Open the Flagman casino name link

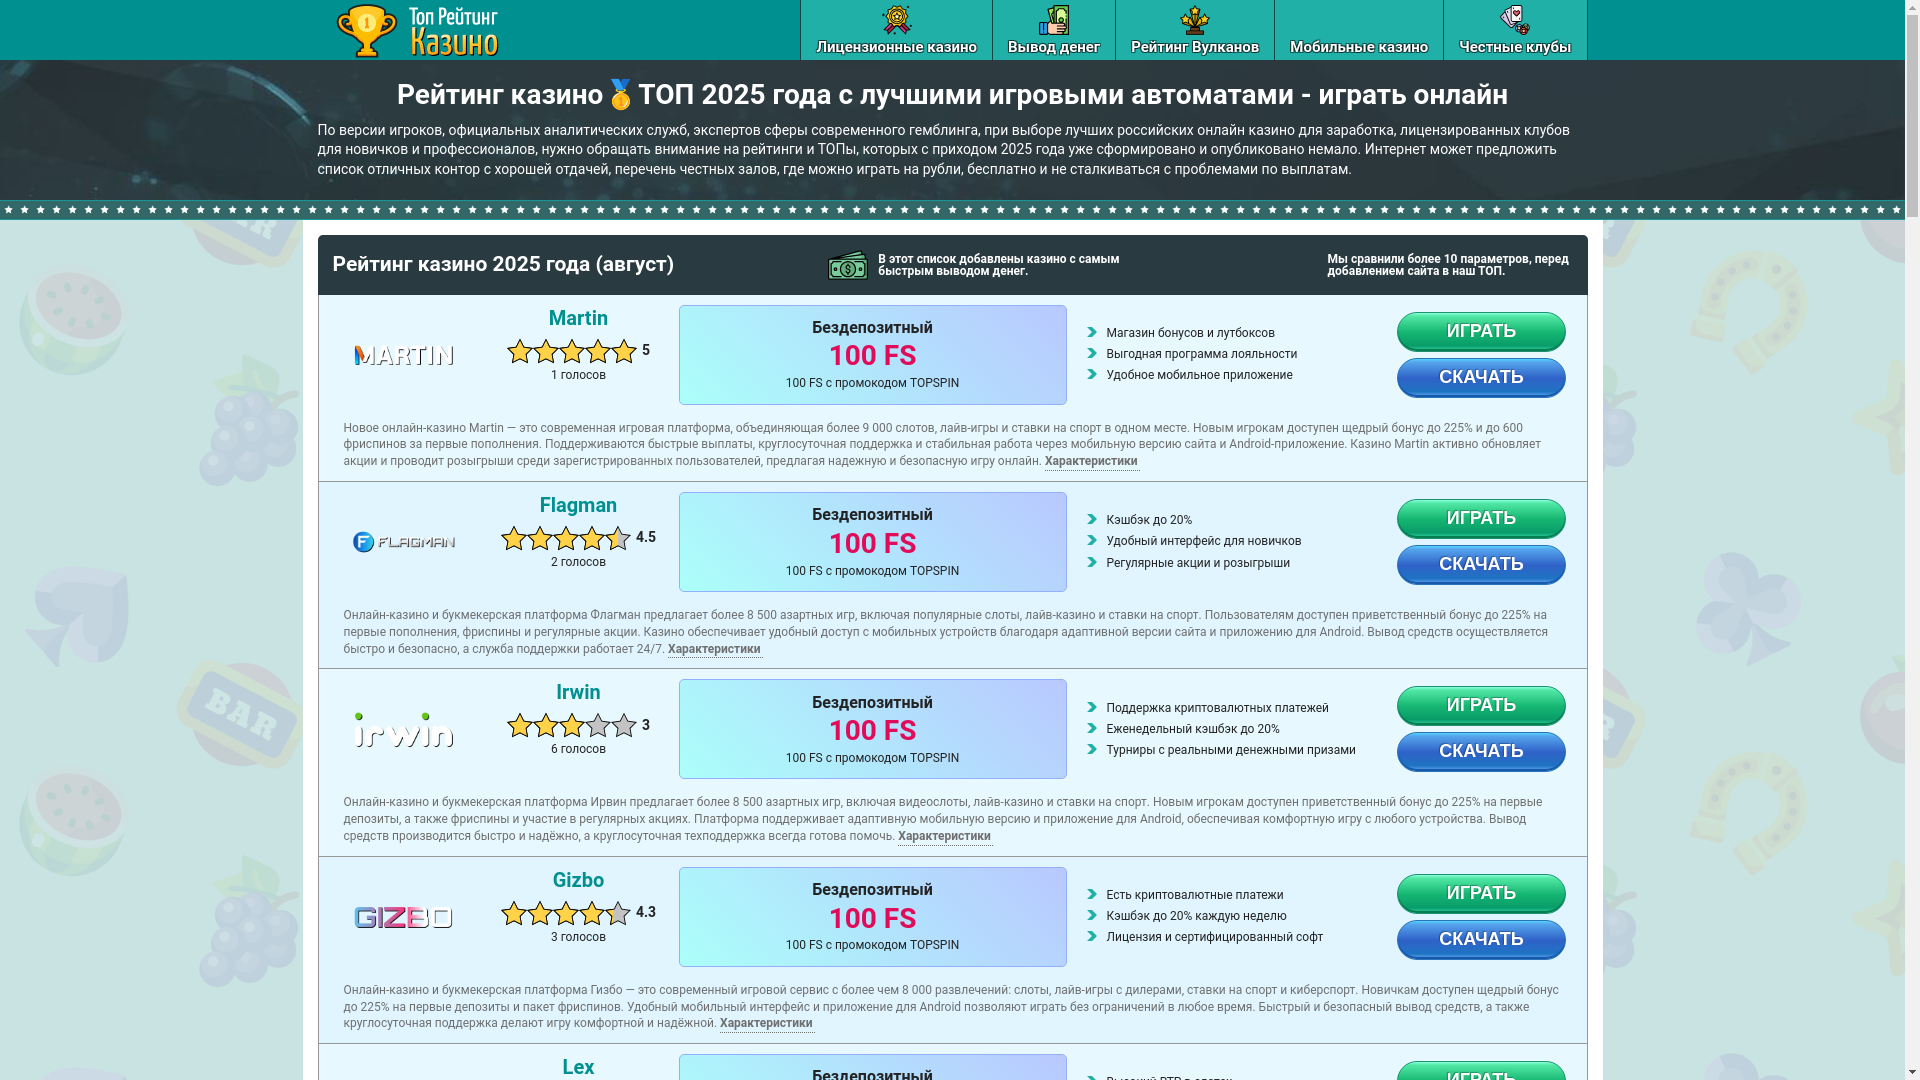click(578, 505)
